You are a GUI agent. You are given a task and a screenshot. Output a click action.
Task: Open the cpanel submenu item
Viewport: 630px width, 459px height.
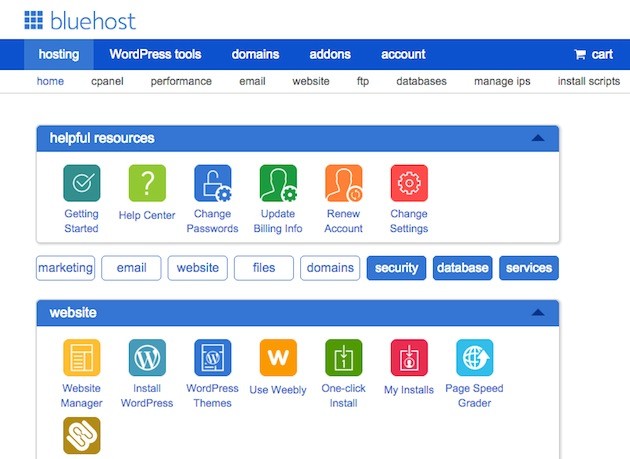(x=107, y=81)
